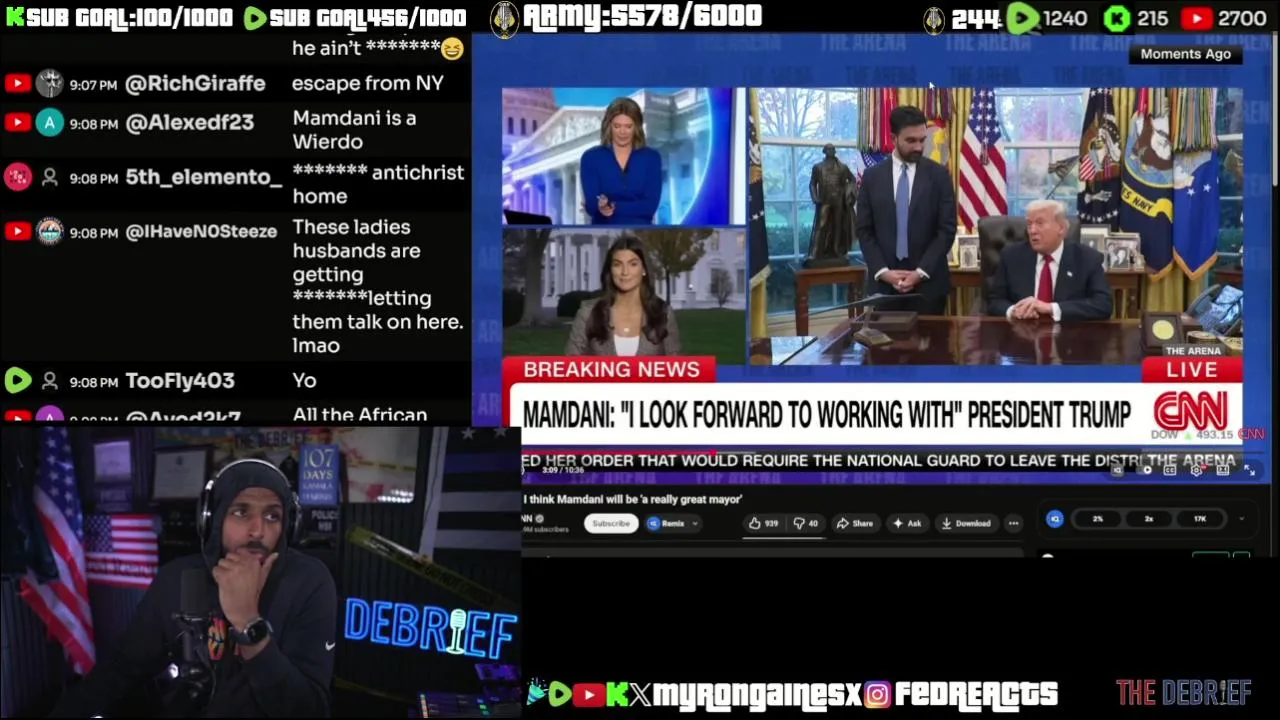Click the message 'Mamdani is a Wierdo'

point(354,130)
